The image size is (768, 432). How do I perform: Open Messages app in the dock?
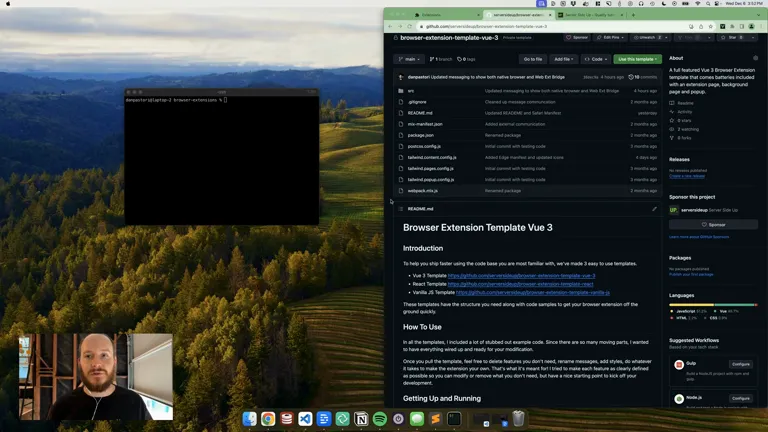coord(417,419)
